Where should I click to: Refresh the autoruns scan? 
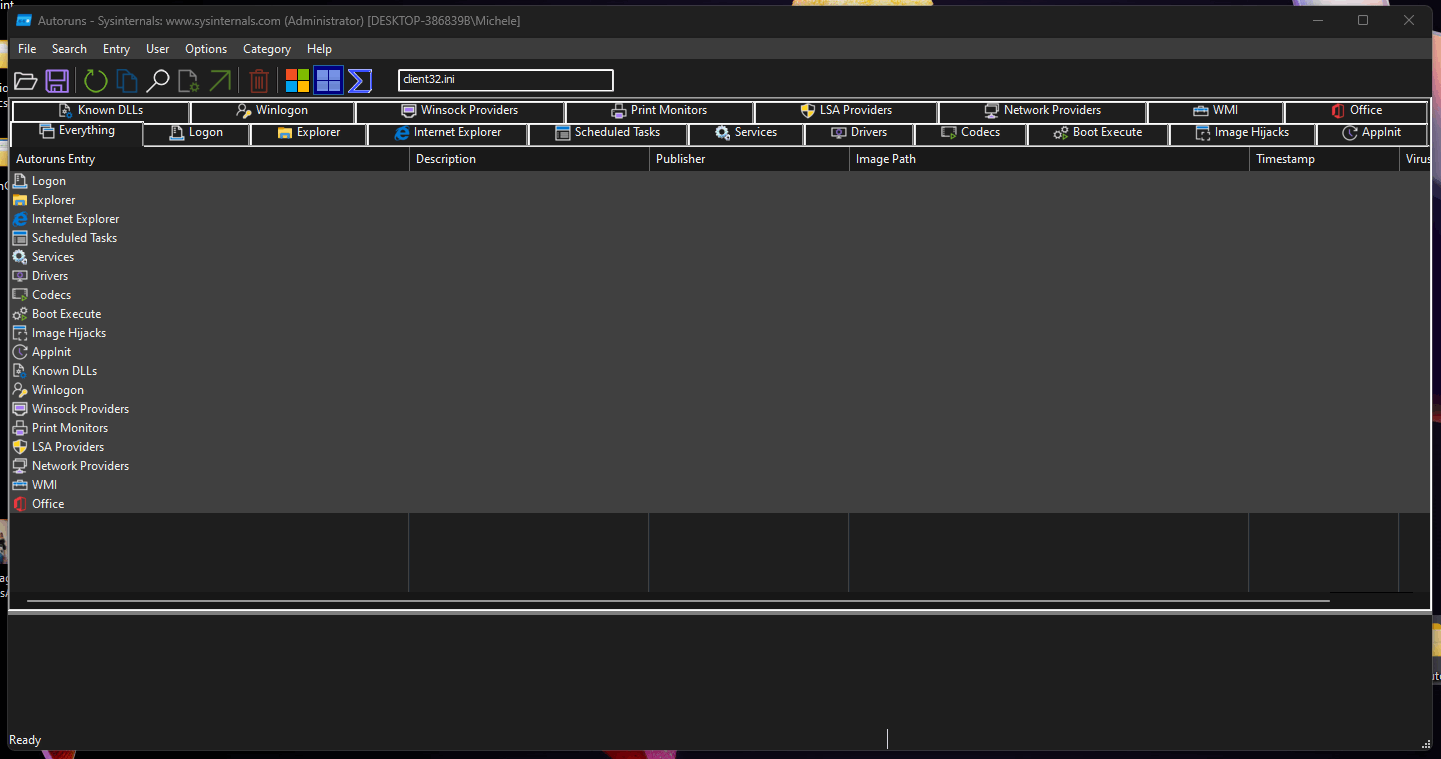point(95,80)
